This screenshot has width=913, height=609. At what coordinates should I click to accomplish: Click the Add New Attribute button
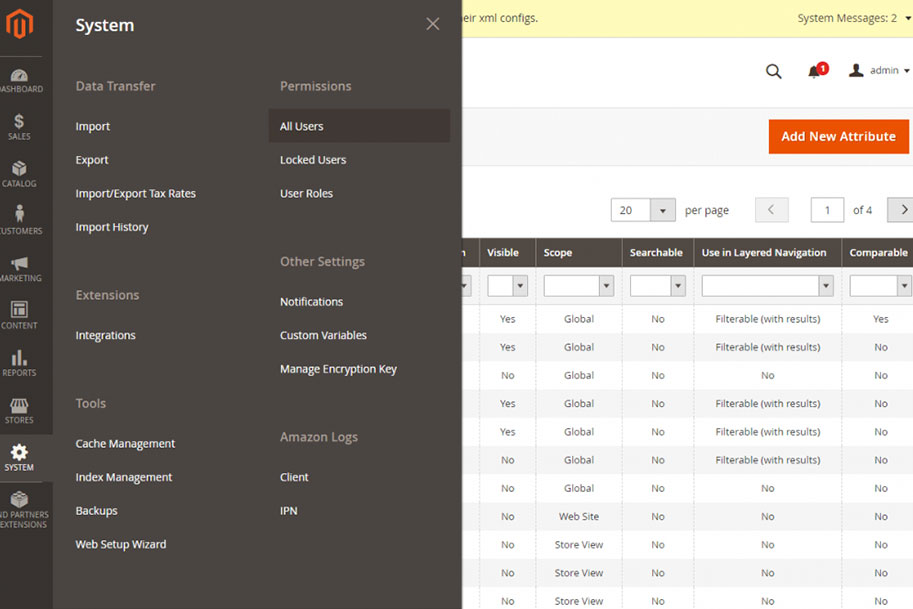point(838,136)
